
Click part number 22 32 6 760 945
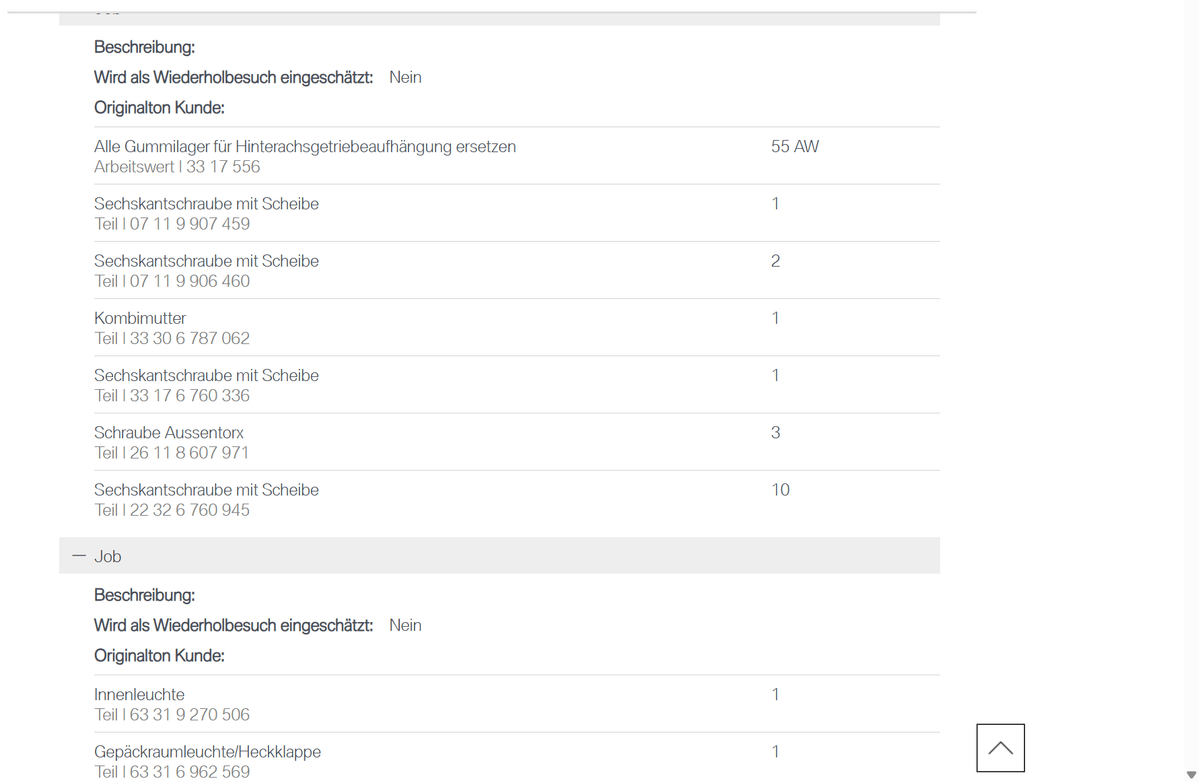click(x=190, y=510)
